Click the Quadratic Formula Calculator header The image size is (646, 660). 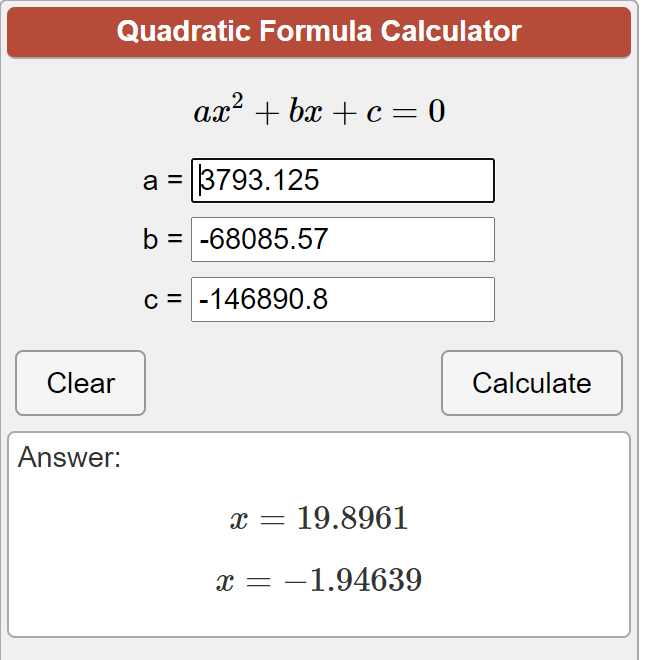click(x=319, y=32)
